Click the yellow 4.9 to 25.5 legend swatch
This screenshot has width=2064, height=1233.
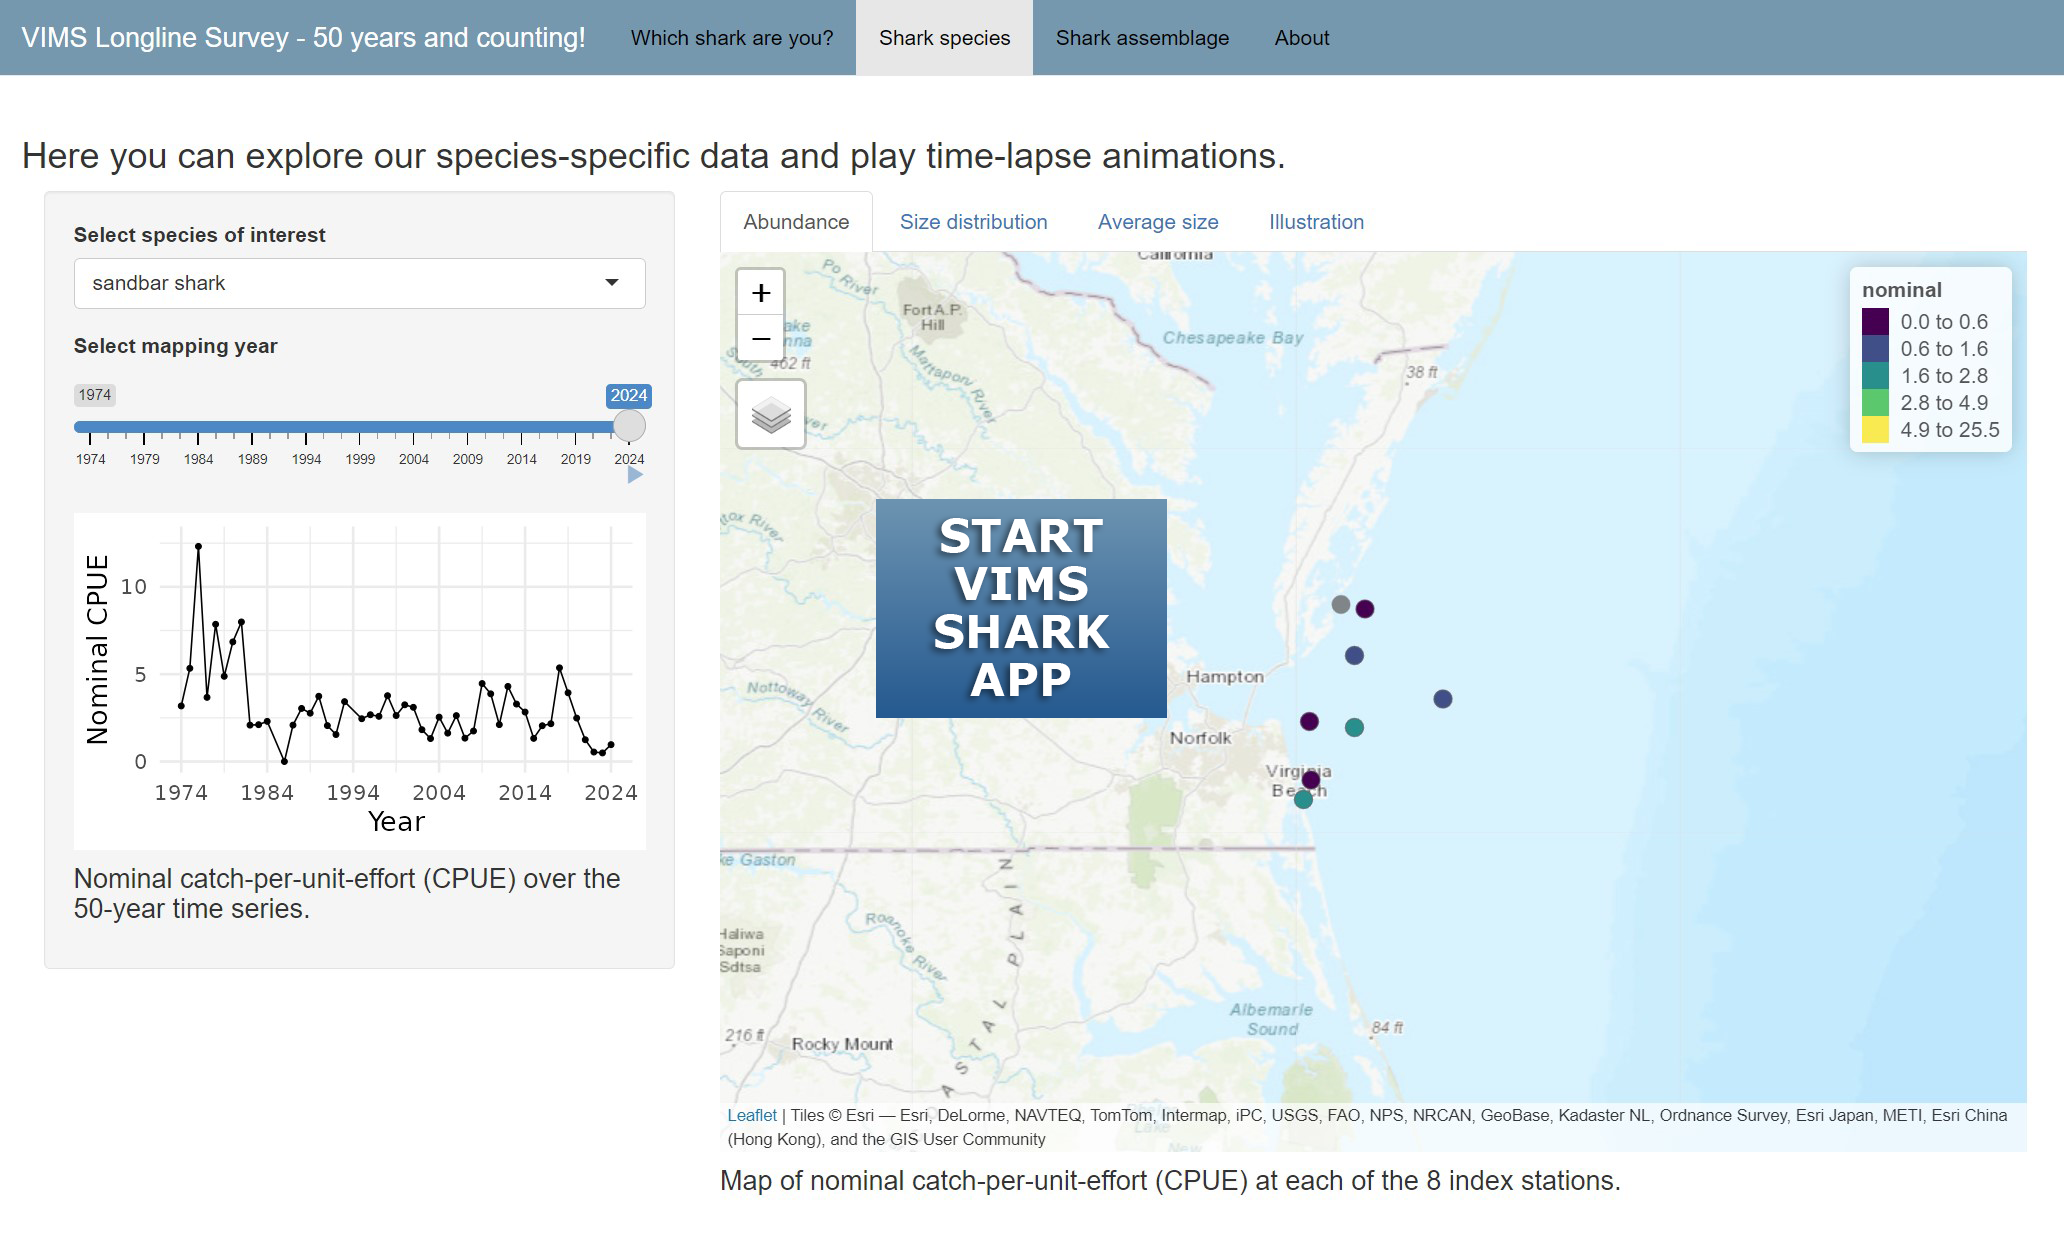[1875, 430]
